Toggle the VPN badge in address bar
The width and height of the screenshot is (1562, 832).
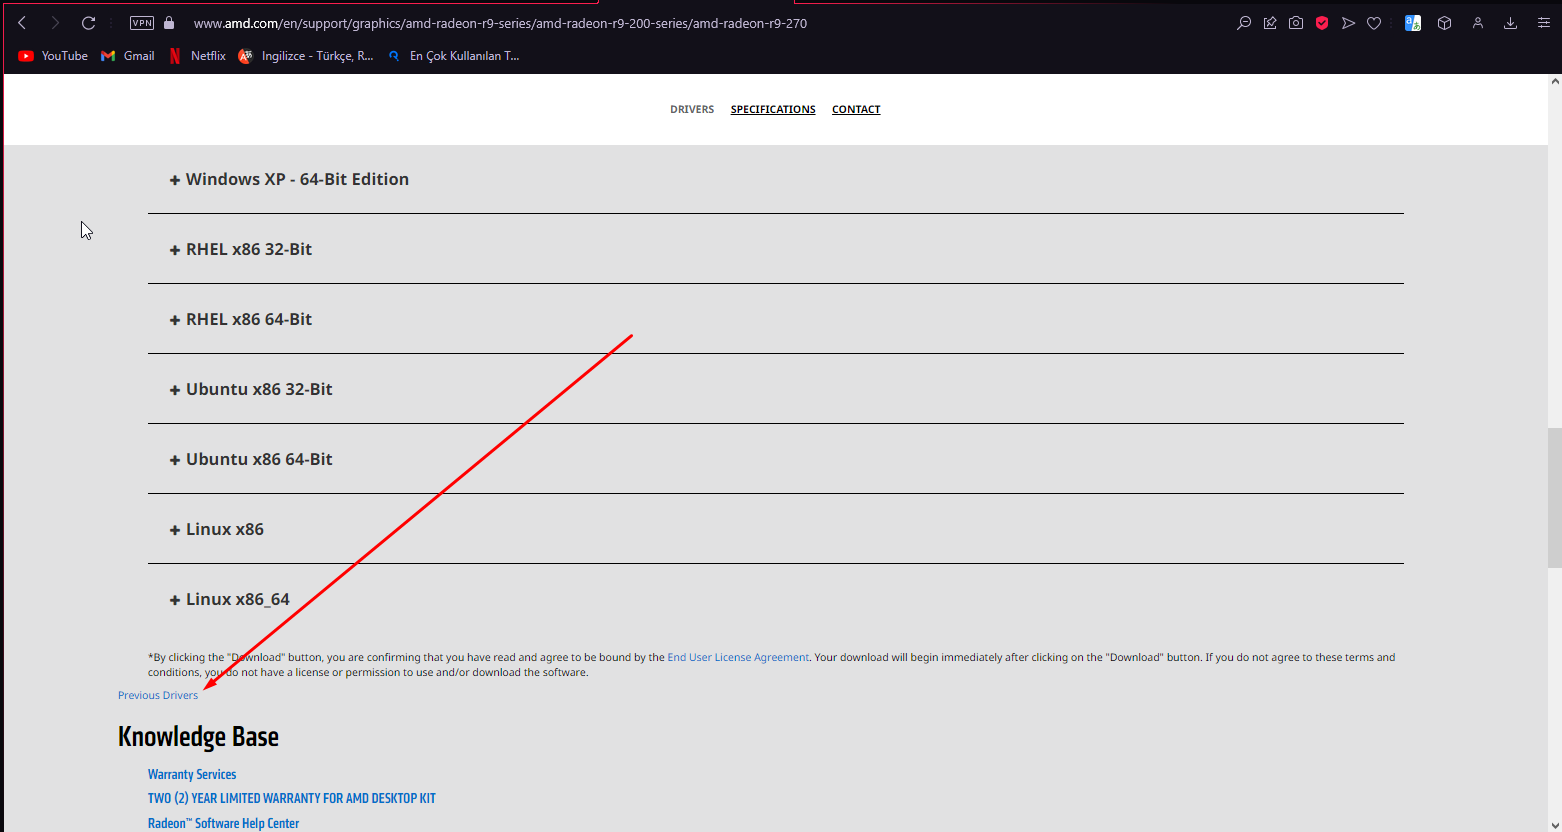142,23
